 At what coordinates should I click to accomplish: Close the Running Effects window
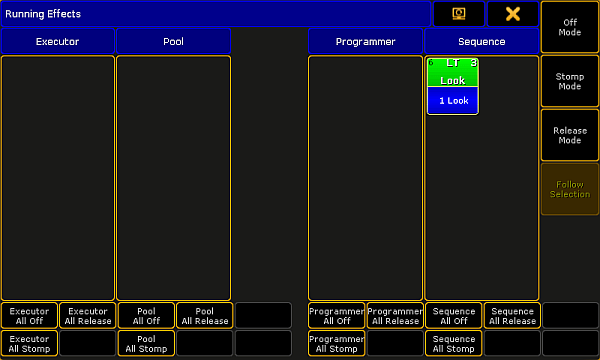coord(513,14)
